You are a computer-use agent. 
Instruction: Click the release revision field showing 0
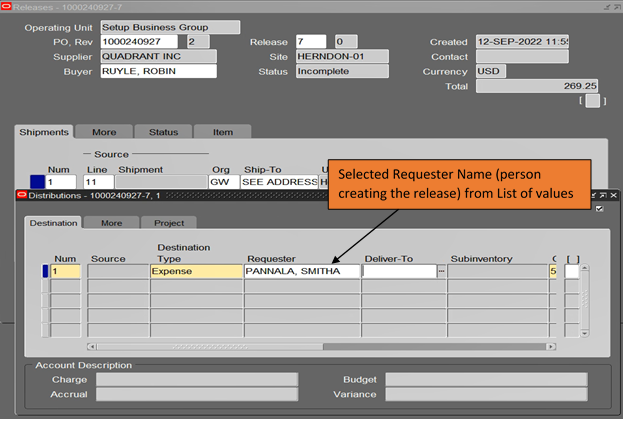point(346,42)
